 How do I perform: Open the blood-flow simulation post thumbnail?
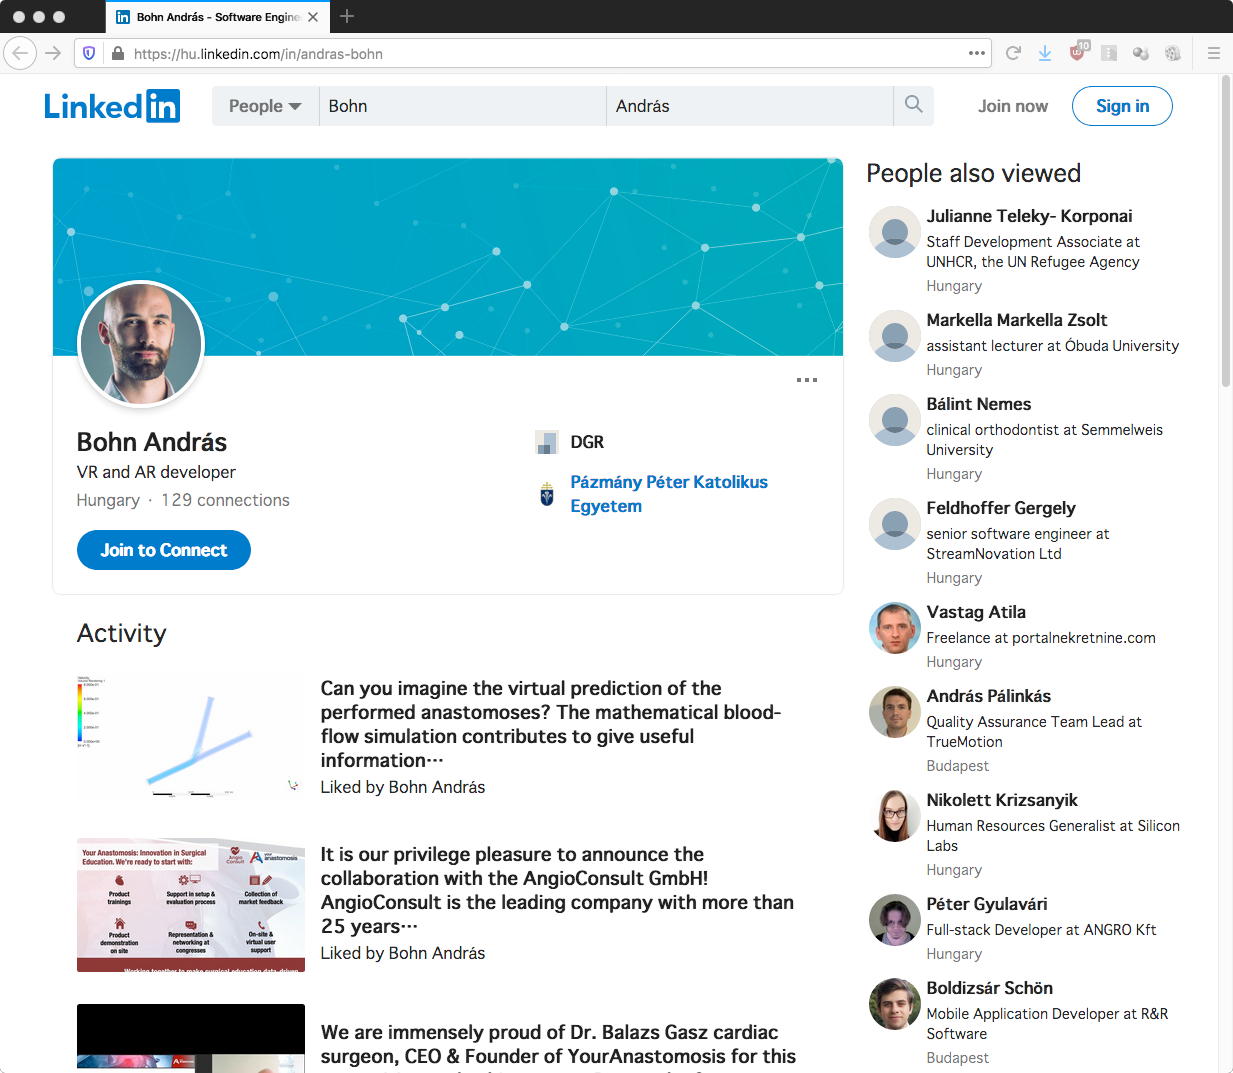191,738
